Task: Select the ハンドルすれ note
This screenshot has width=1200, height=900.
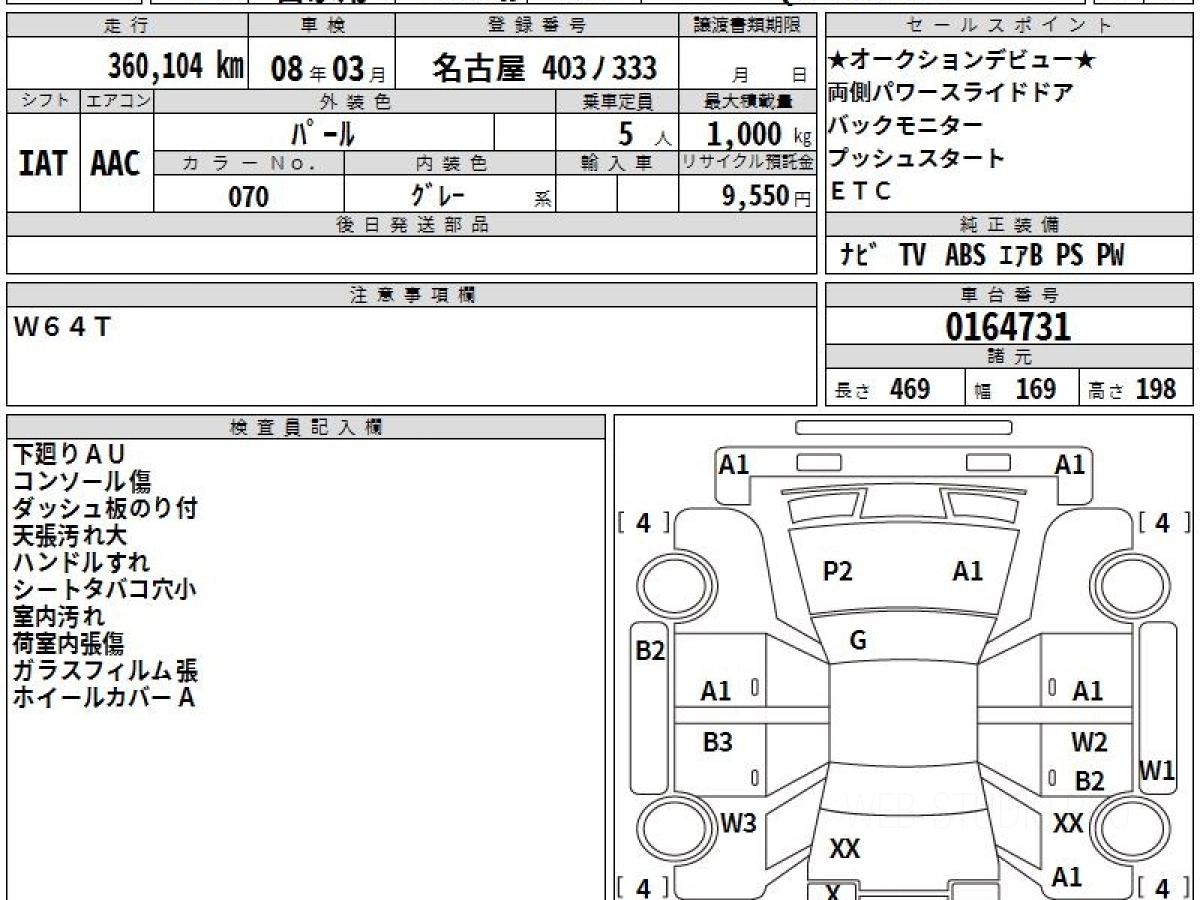Action: pyautogui.click(x=81, y=562)
